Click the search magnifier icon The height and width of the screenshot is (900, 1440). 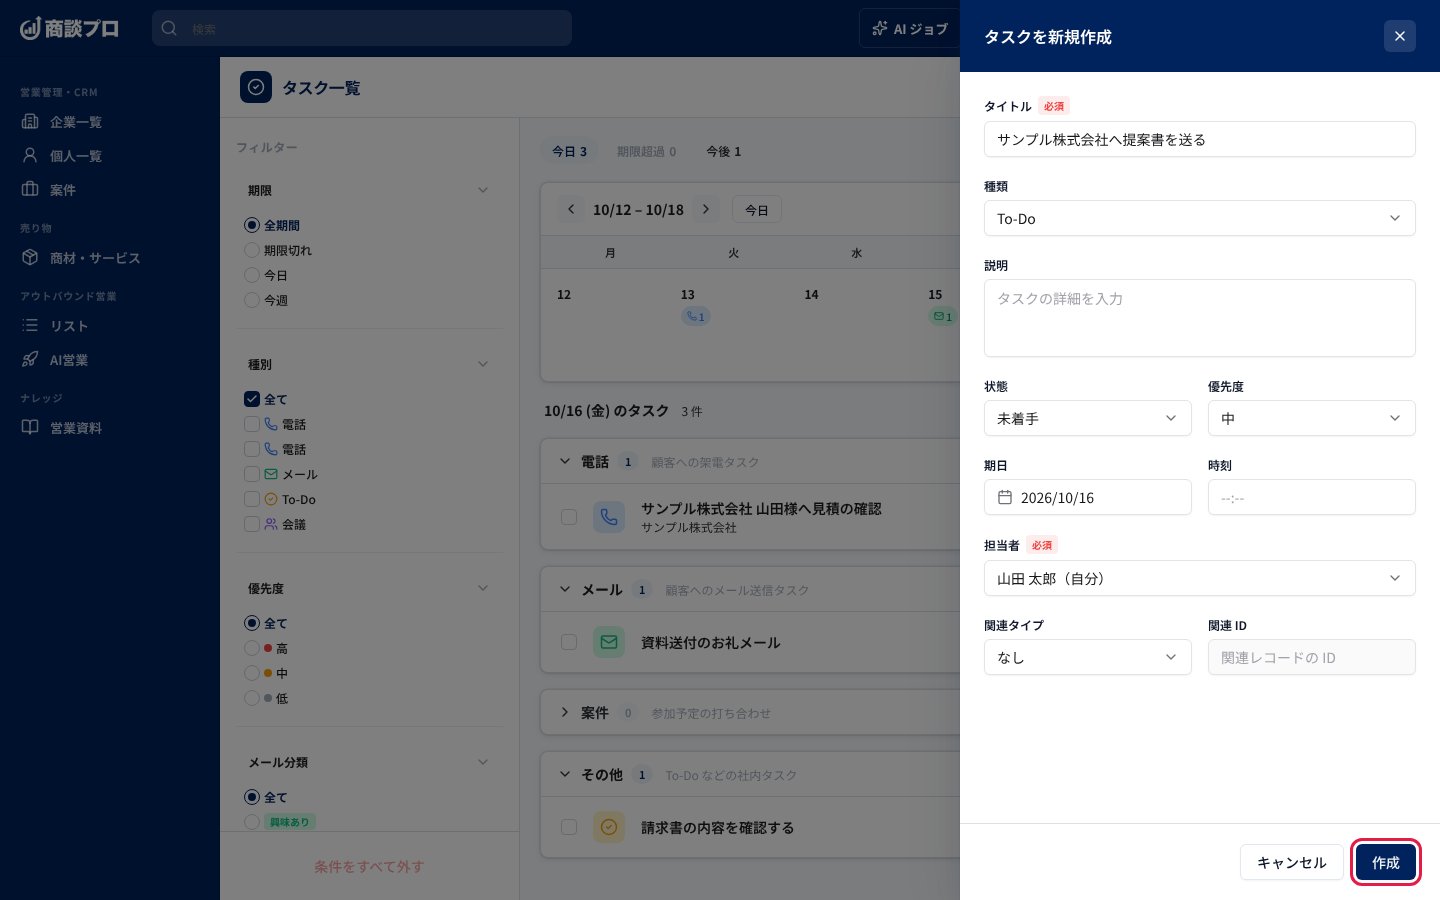170,29
